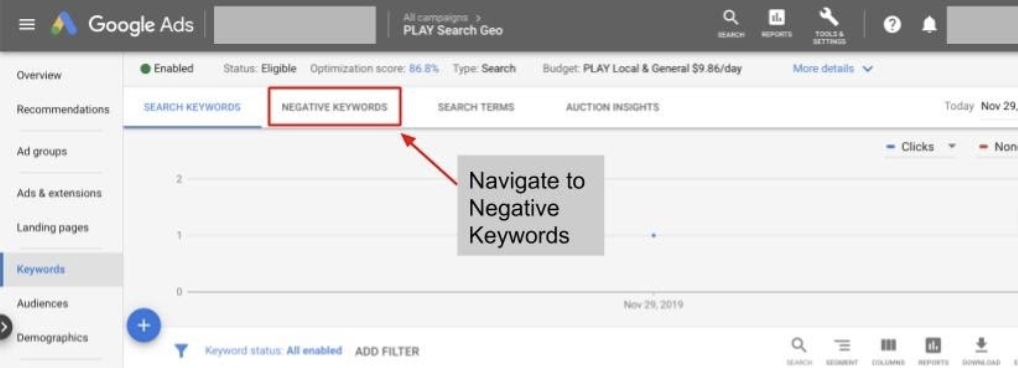The image size is (1018, 368).
Task: Open the Columns table tool
Action: (888, 351)
